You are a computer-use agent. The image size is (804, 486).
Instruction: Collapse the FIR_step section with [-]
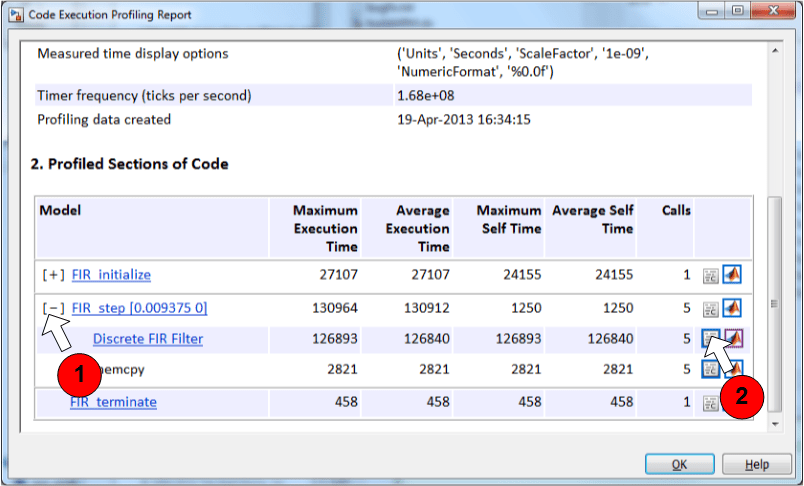(53, 309)
